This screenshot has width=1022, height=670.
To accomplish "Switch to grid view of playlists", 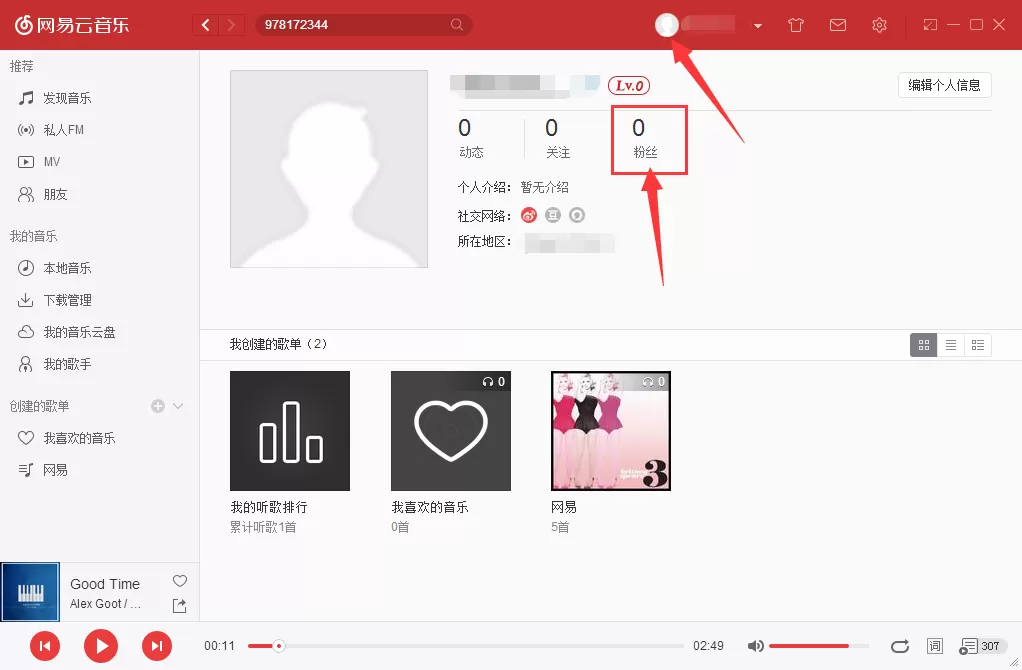I will 924,345.
